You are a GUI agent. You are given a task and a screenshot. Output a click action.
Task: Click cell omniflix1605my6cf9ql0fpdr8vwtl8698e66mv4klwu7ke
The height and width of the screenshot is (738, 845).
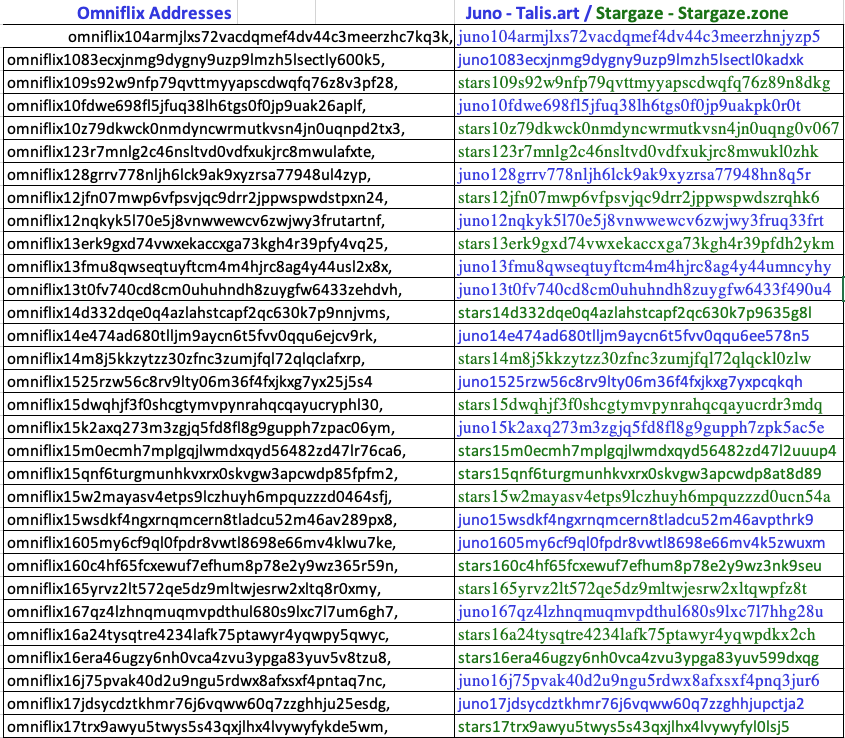229,543
